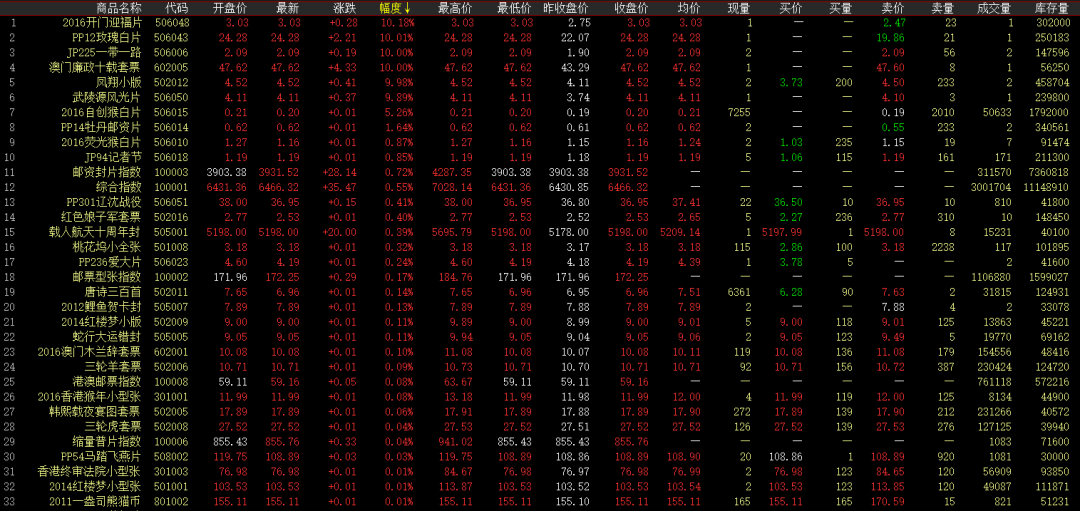Select the 红色娘子军套票 name cell

tap(102, 216)
